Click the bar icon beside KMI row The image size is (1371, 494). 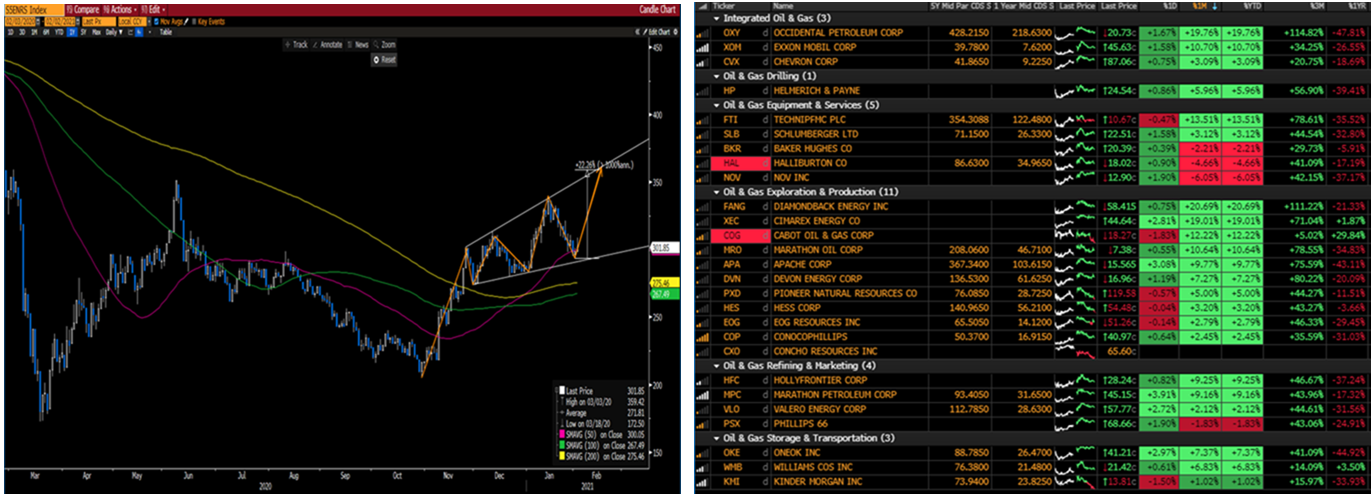[701, 481]
